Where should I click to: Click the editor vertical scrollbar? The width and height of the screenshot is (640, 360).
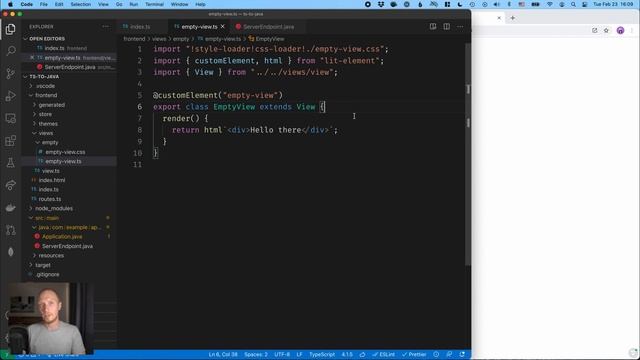coord(468,155)
